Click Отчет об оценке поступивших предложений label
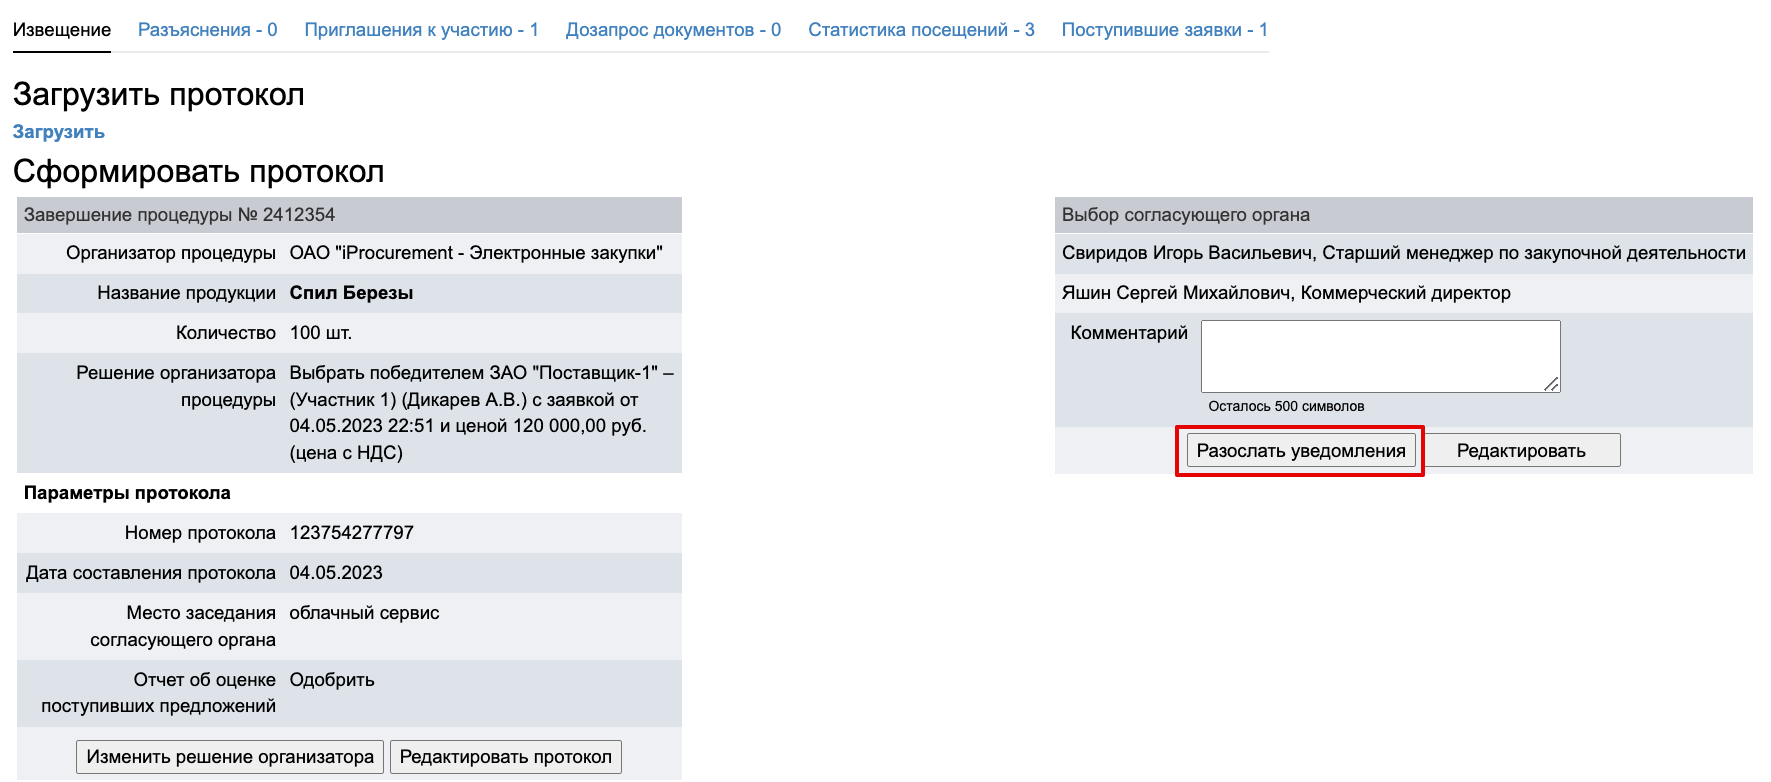 159,693
